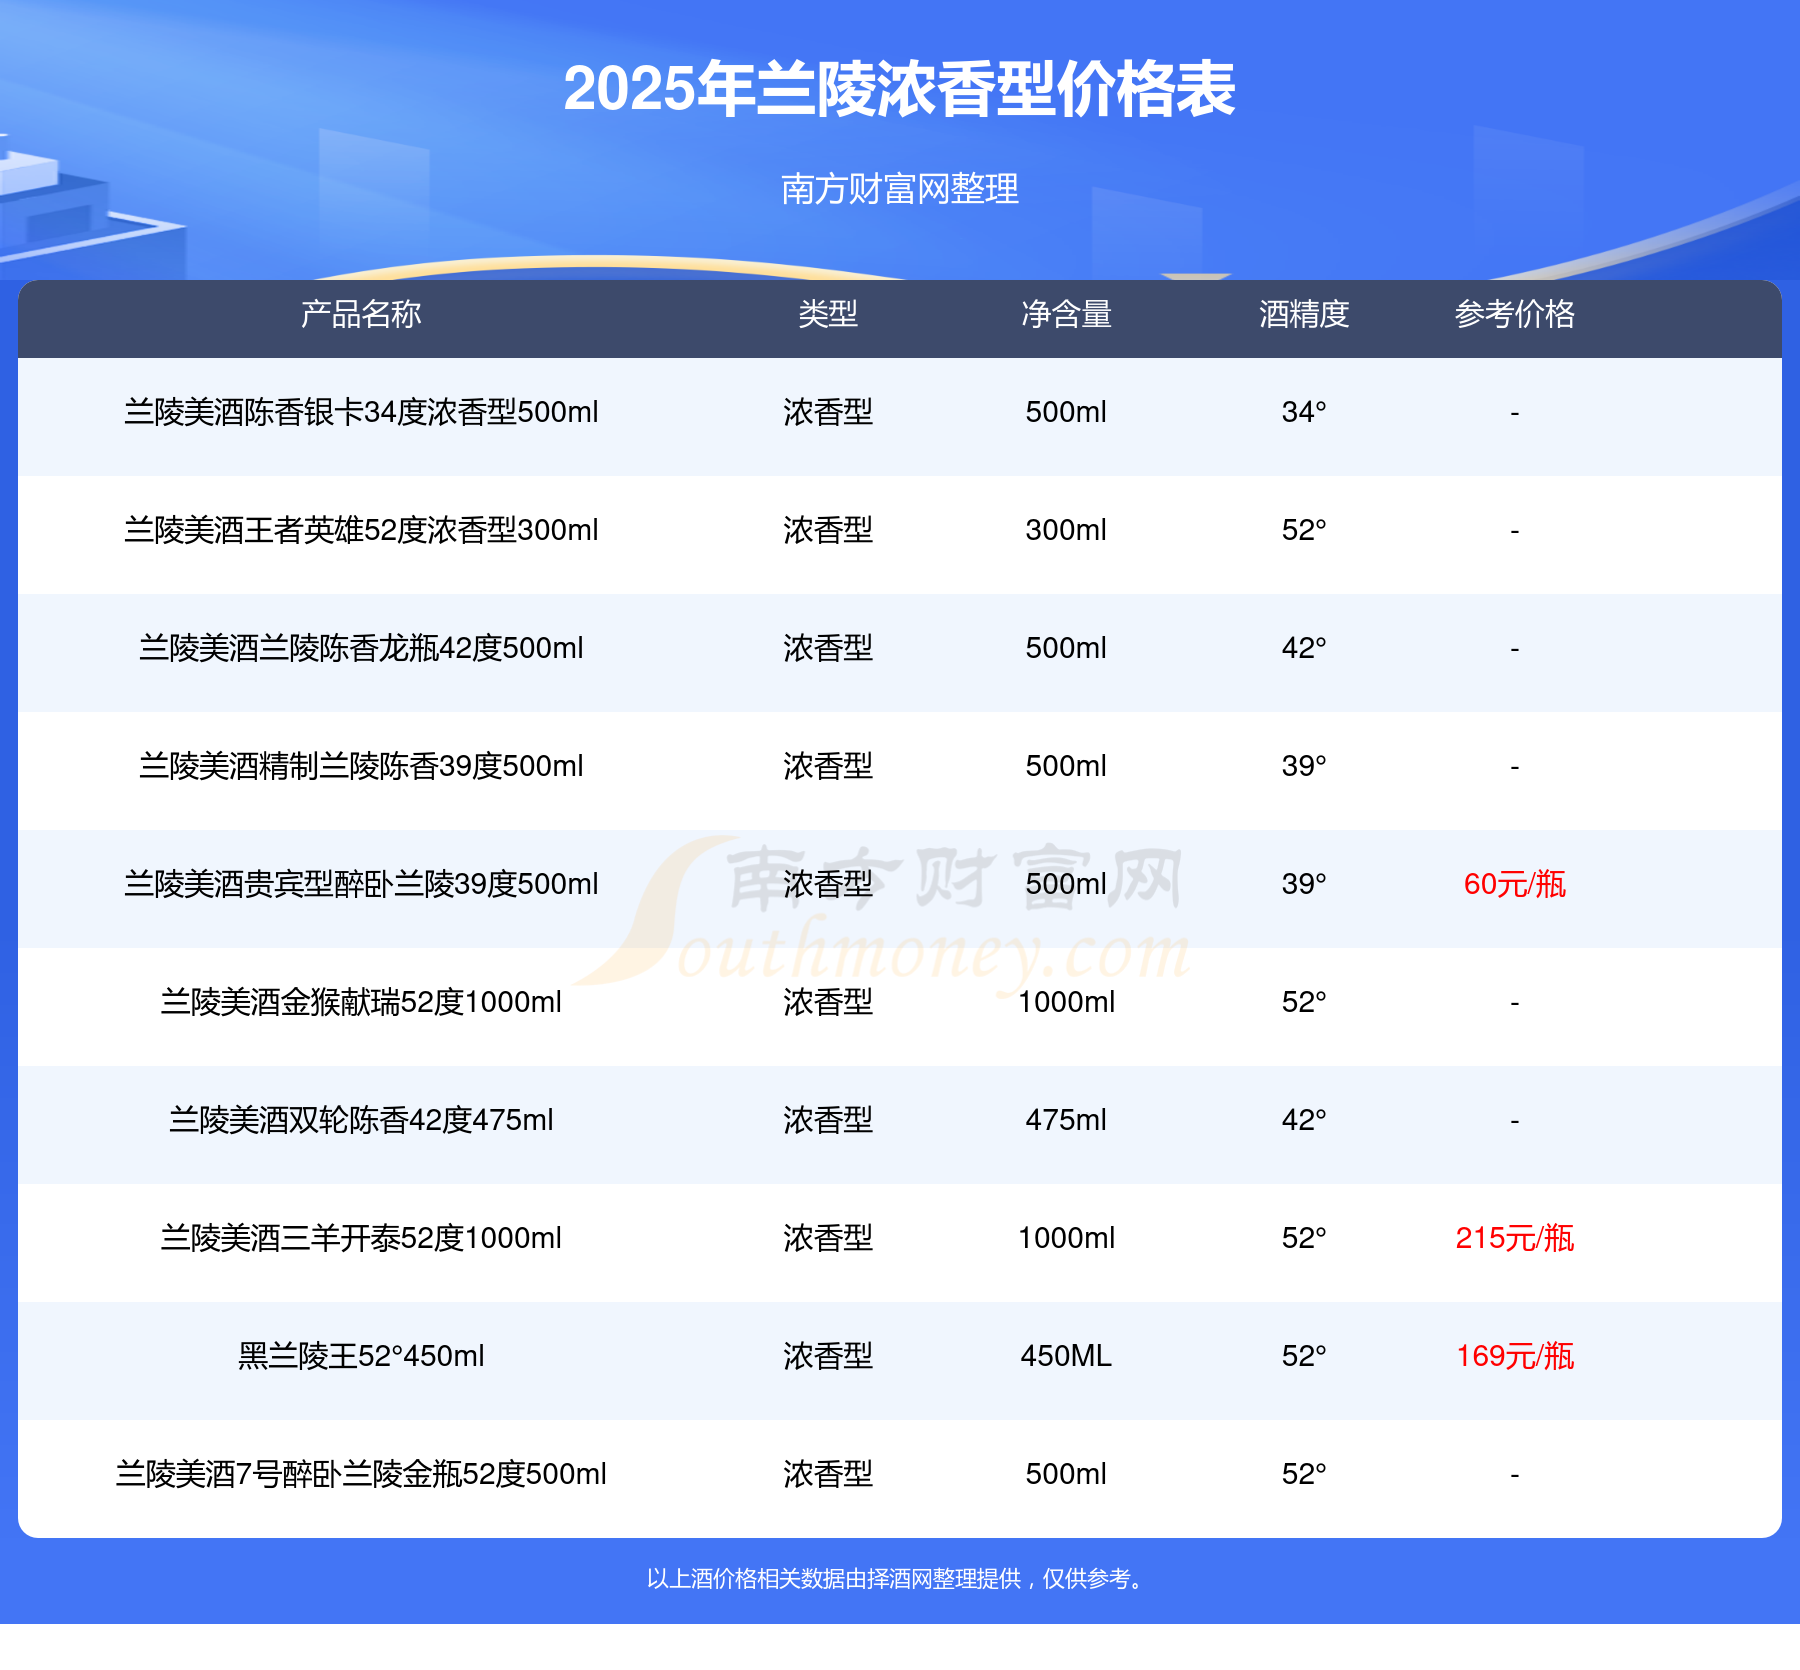Select 兰陵美酒7号醉卧兰陵金瓶52度500ml product name

(361, 1474)
